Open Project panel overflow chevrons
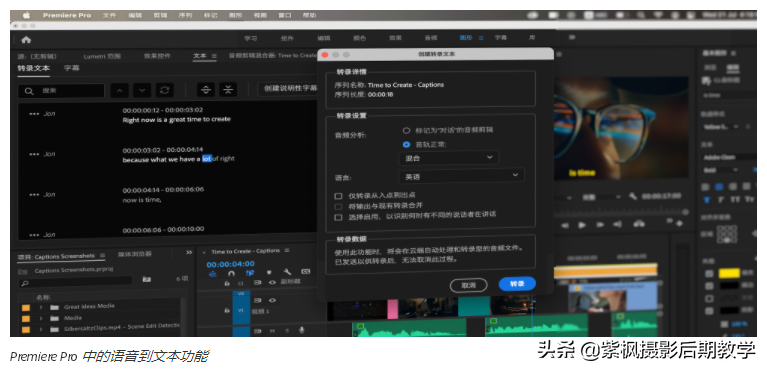This screenshot has height=371, width=767. 189,253
